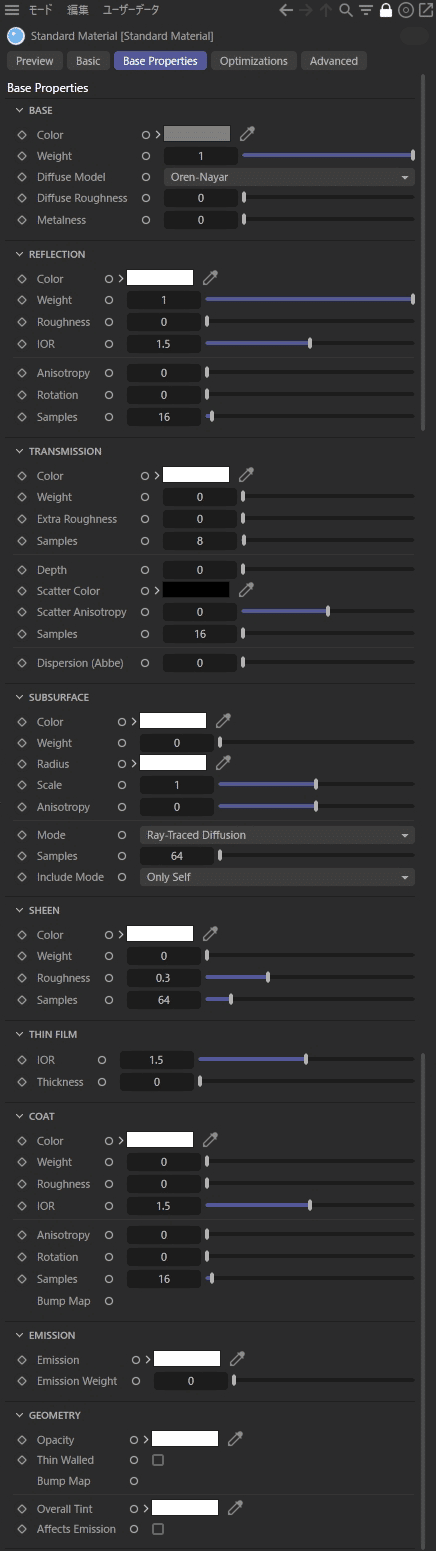Switch to the Preview tab
The image size is (436, 1551).
(35, 61)
